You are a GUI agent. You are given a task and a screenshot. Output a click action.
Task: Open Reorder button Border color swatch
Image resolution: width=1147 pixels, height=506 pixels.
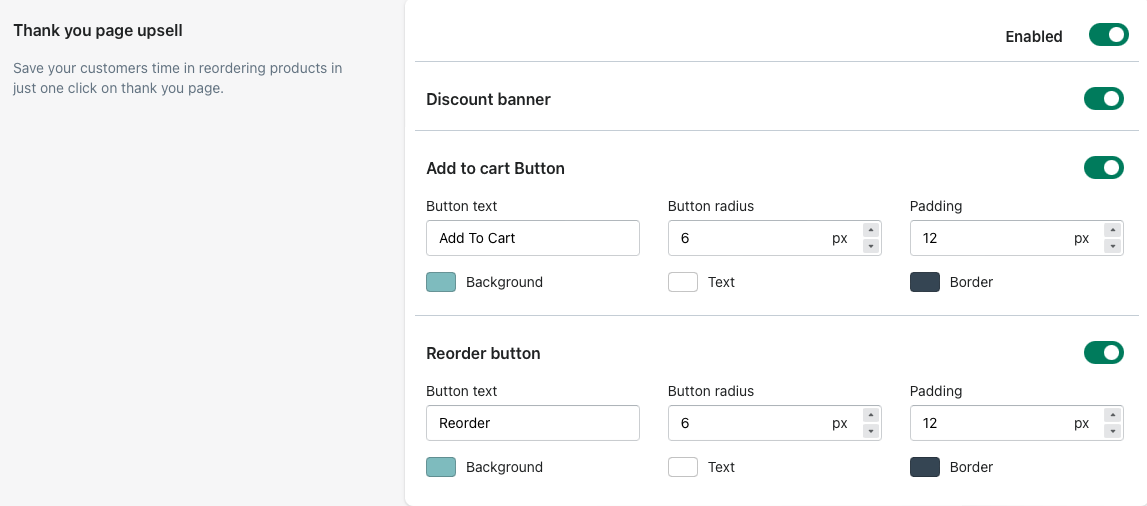[x=925, y=467]
